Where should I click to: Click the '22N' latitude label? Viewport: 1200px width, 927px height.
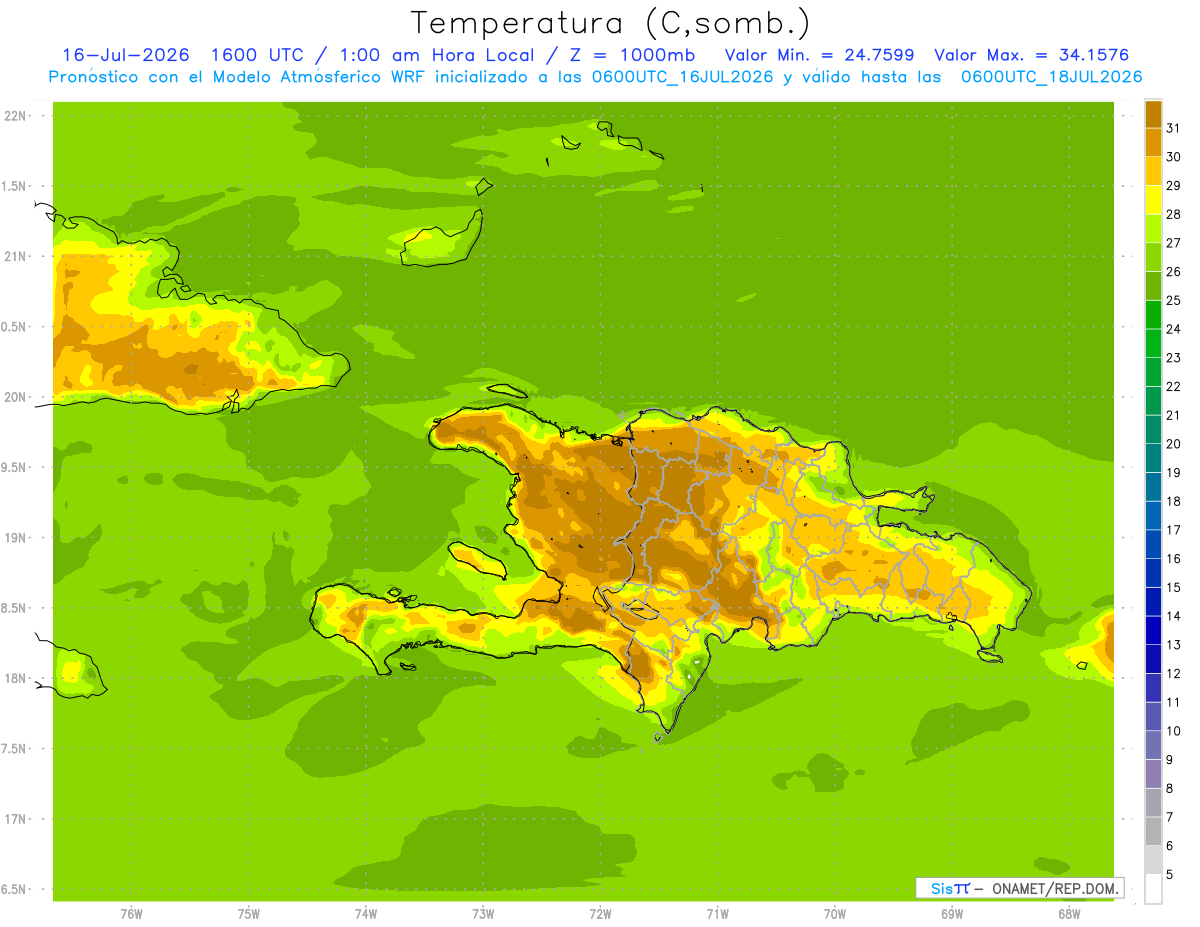tap(15, 116)
